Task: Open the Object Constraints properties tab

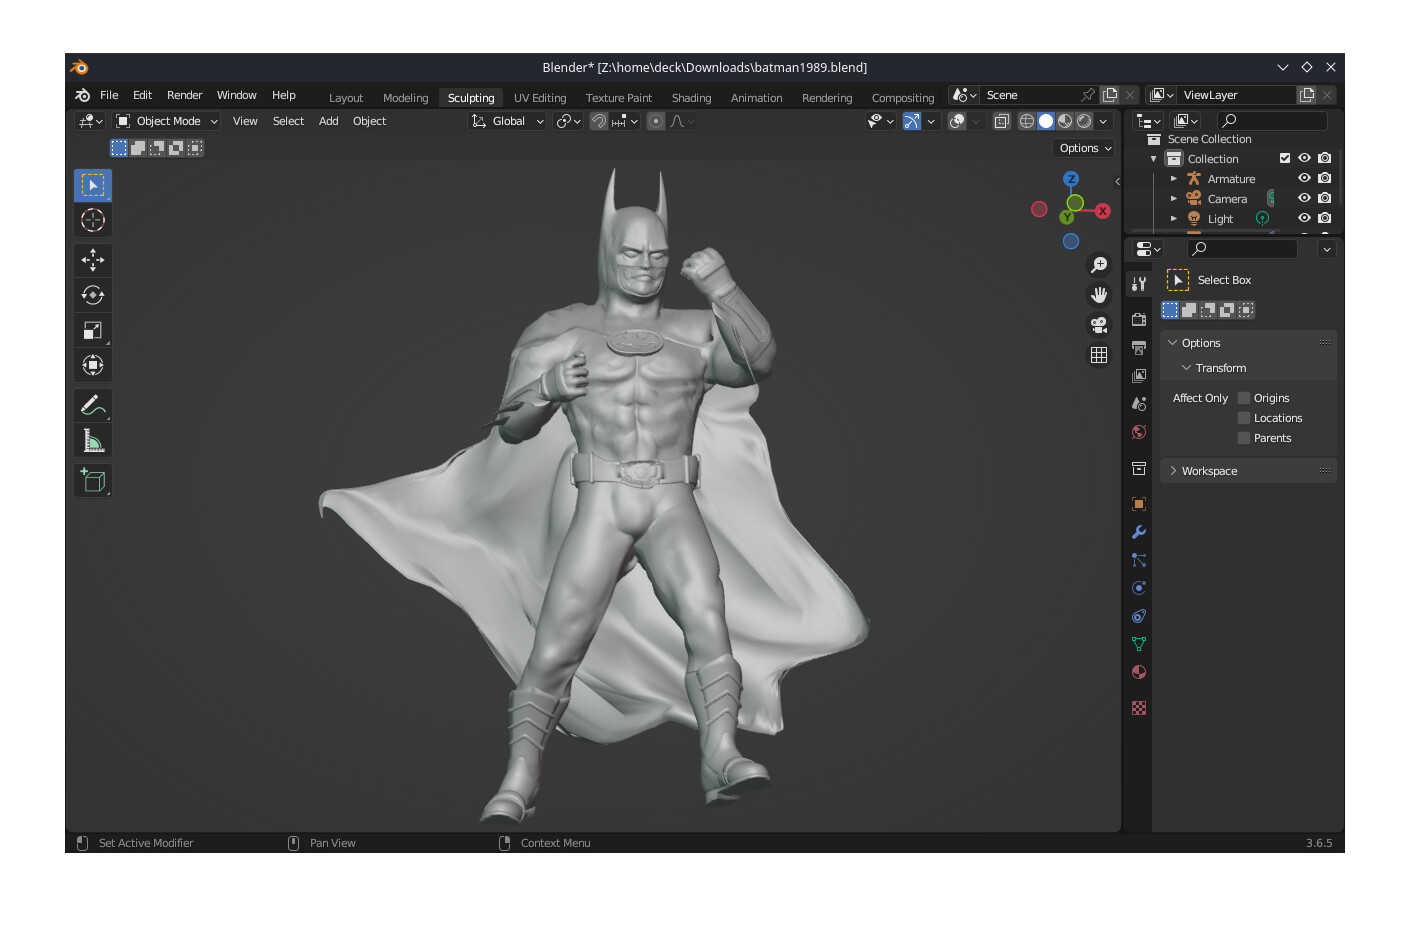Action: click(1138, 616)
